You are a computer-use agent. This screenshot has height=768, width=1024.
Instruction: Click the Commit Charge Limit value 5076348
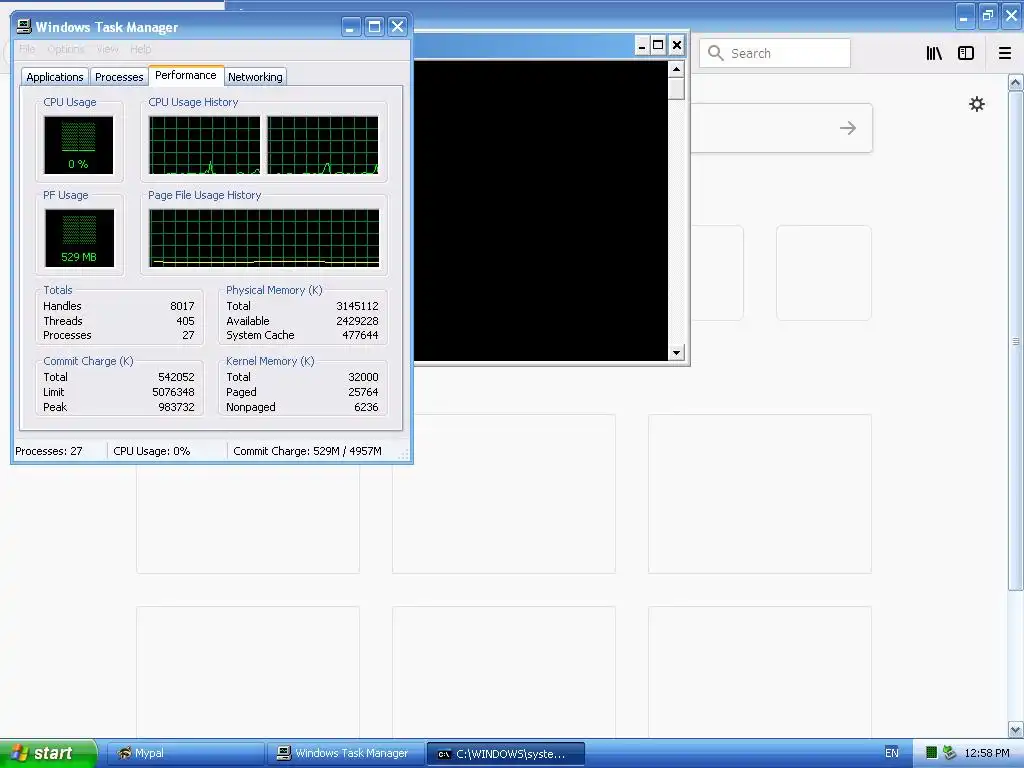173,392
